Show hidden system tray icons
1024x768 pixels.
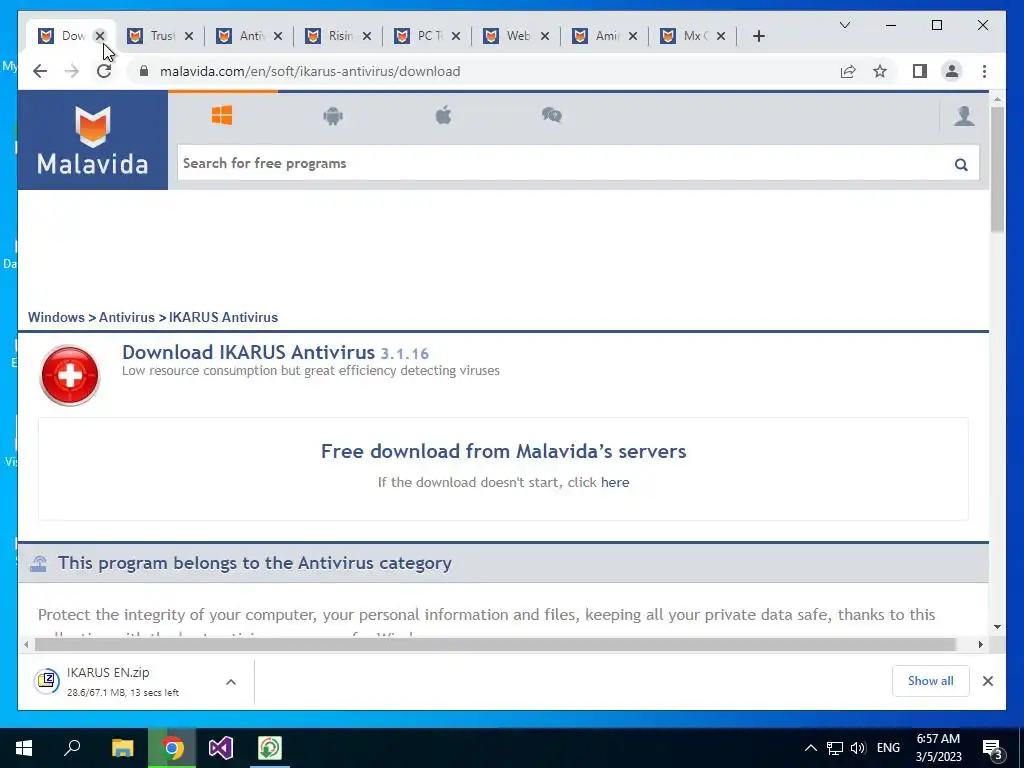[810, 748]
